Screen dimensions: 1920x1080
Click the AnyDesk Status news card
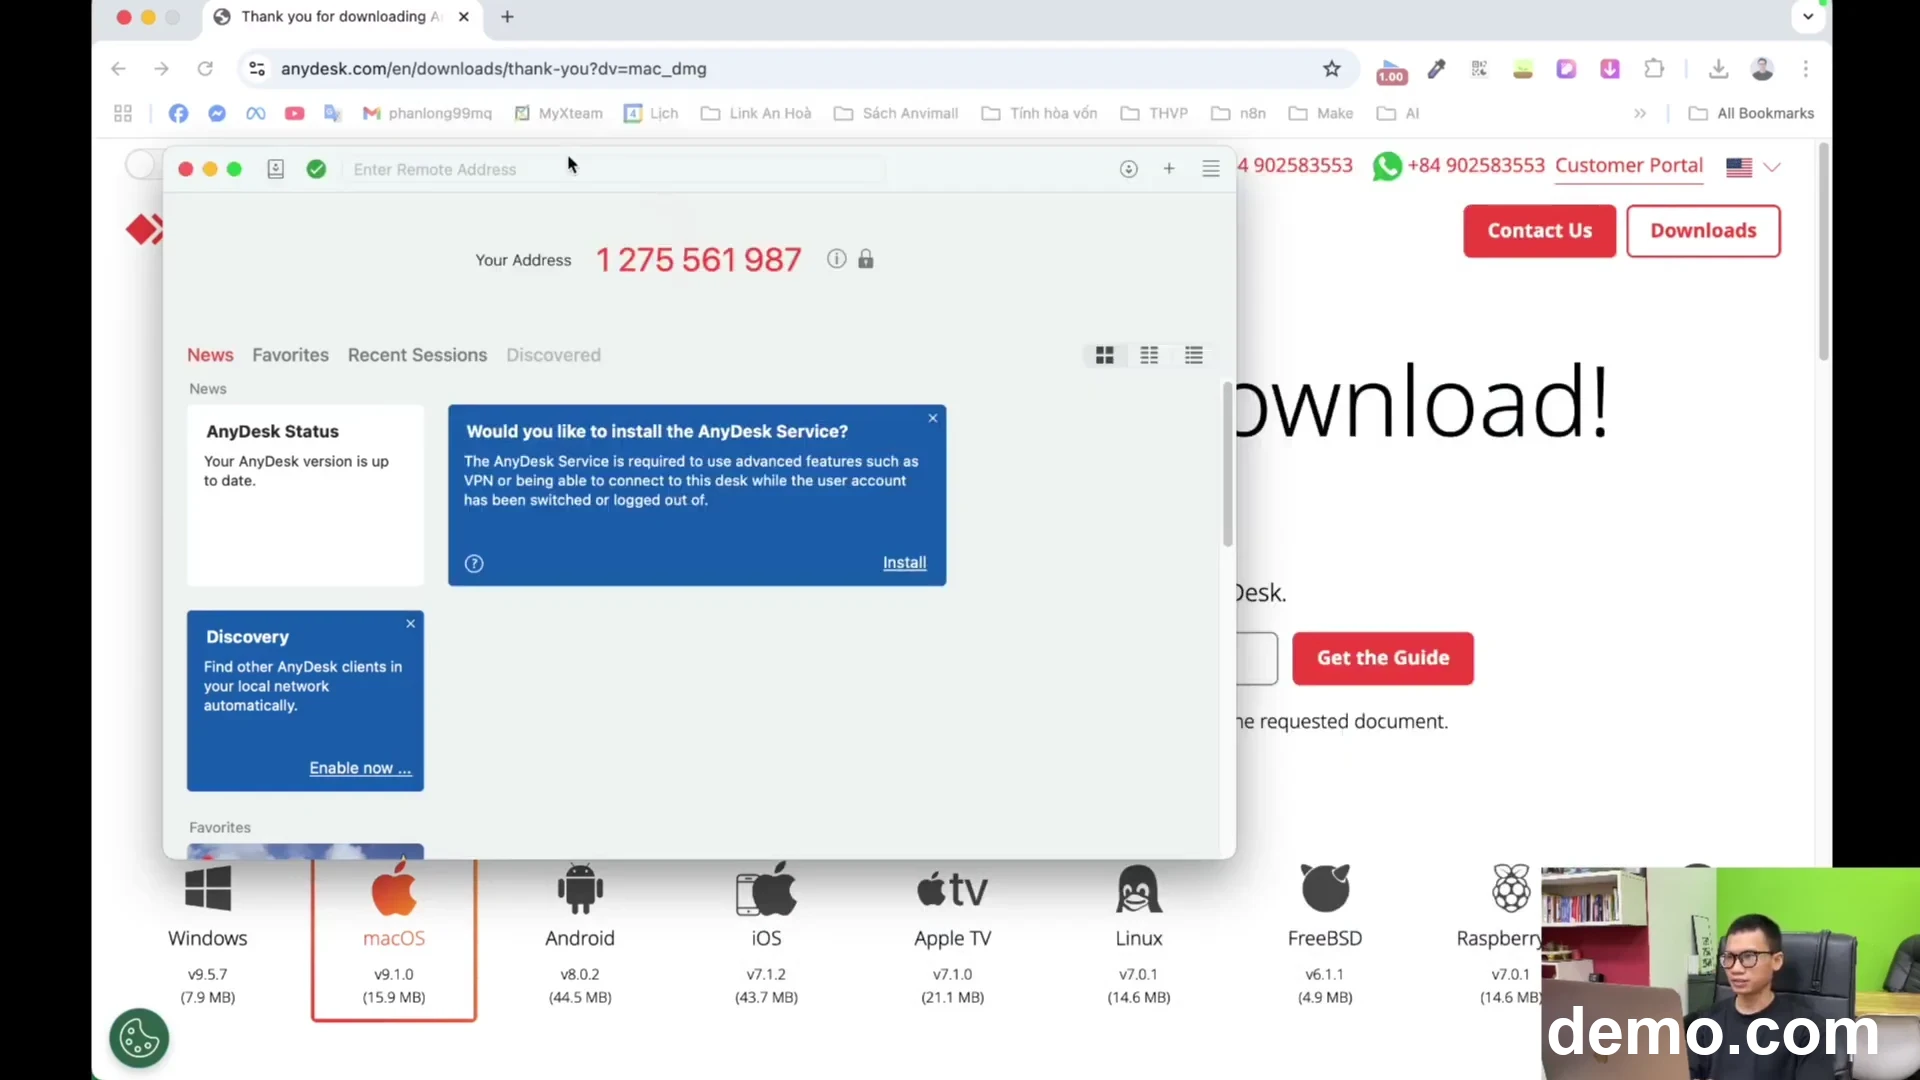click(x=305, y=495)
